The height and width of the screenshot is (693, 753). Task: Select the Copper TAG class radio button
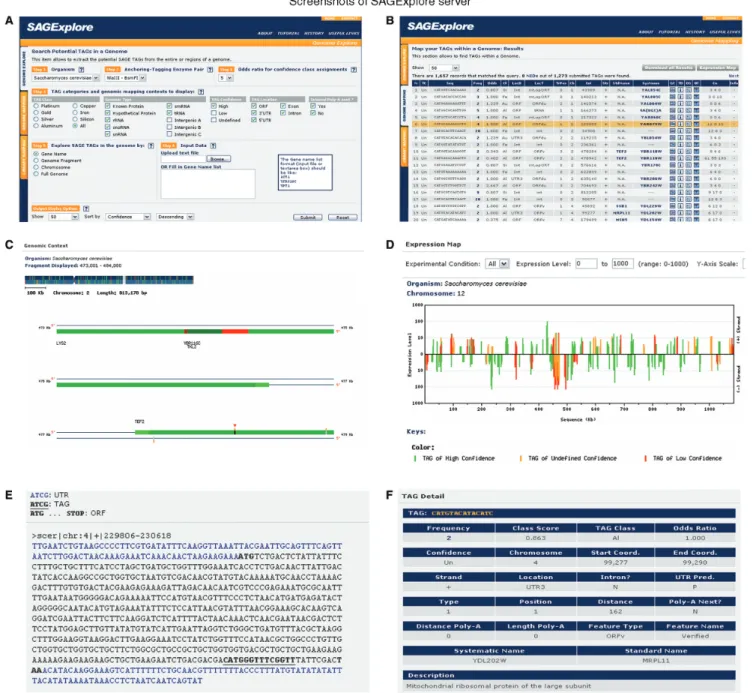[x=75, y=106]
